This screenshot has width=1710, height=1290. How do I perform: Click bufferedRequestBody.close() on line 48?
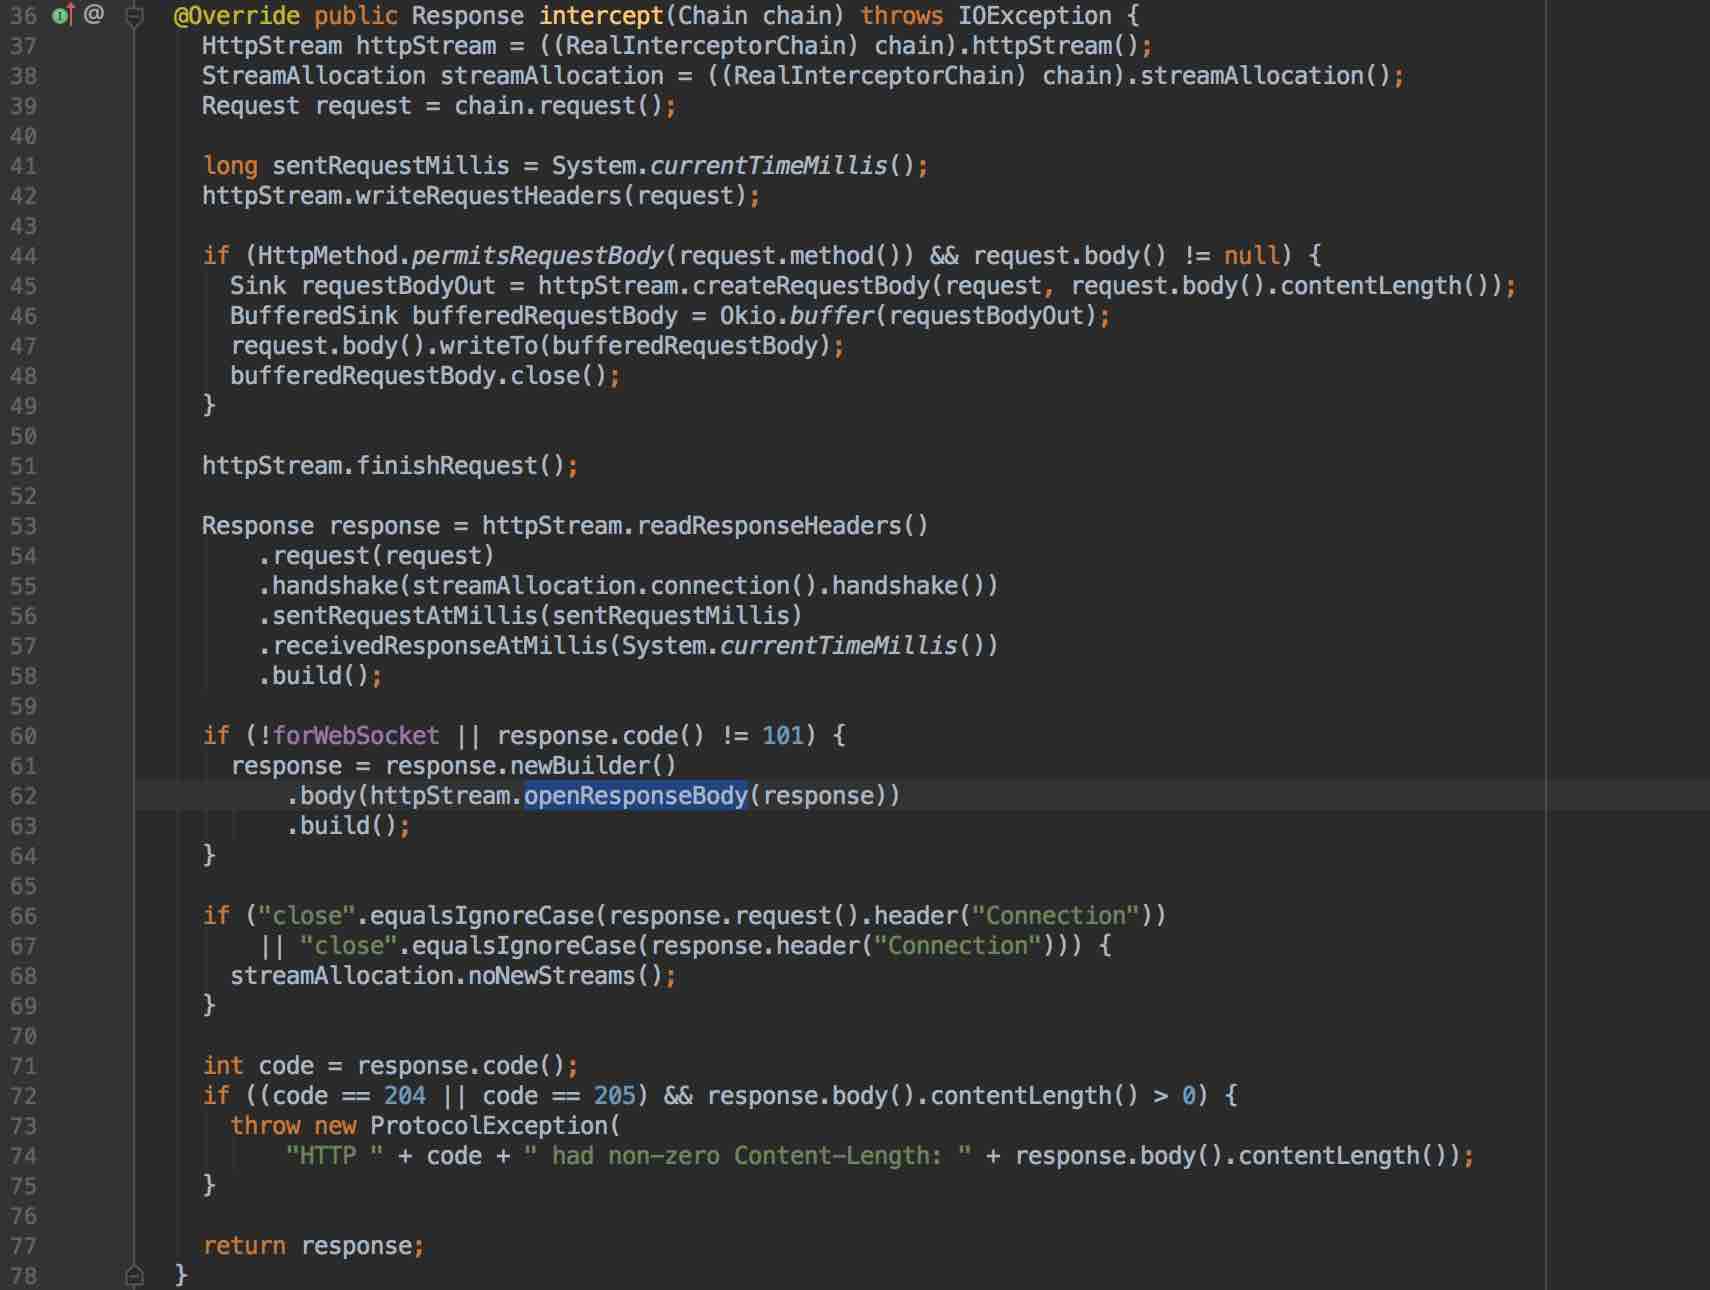tap(419, 376)
